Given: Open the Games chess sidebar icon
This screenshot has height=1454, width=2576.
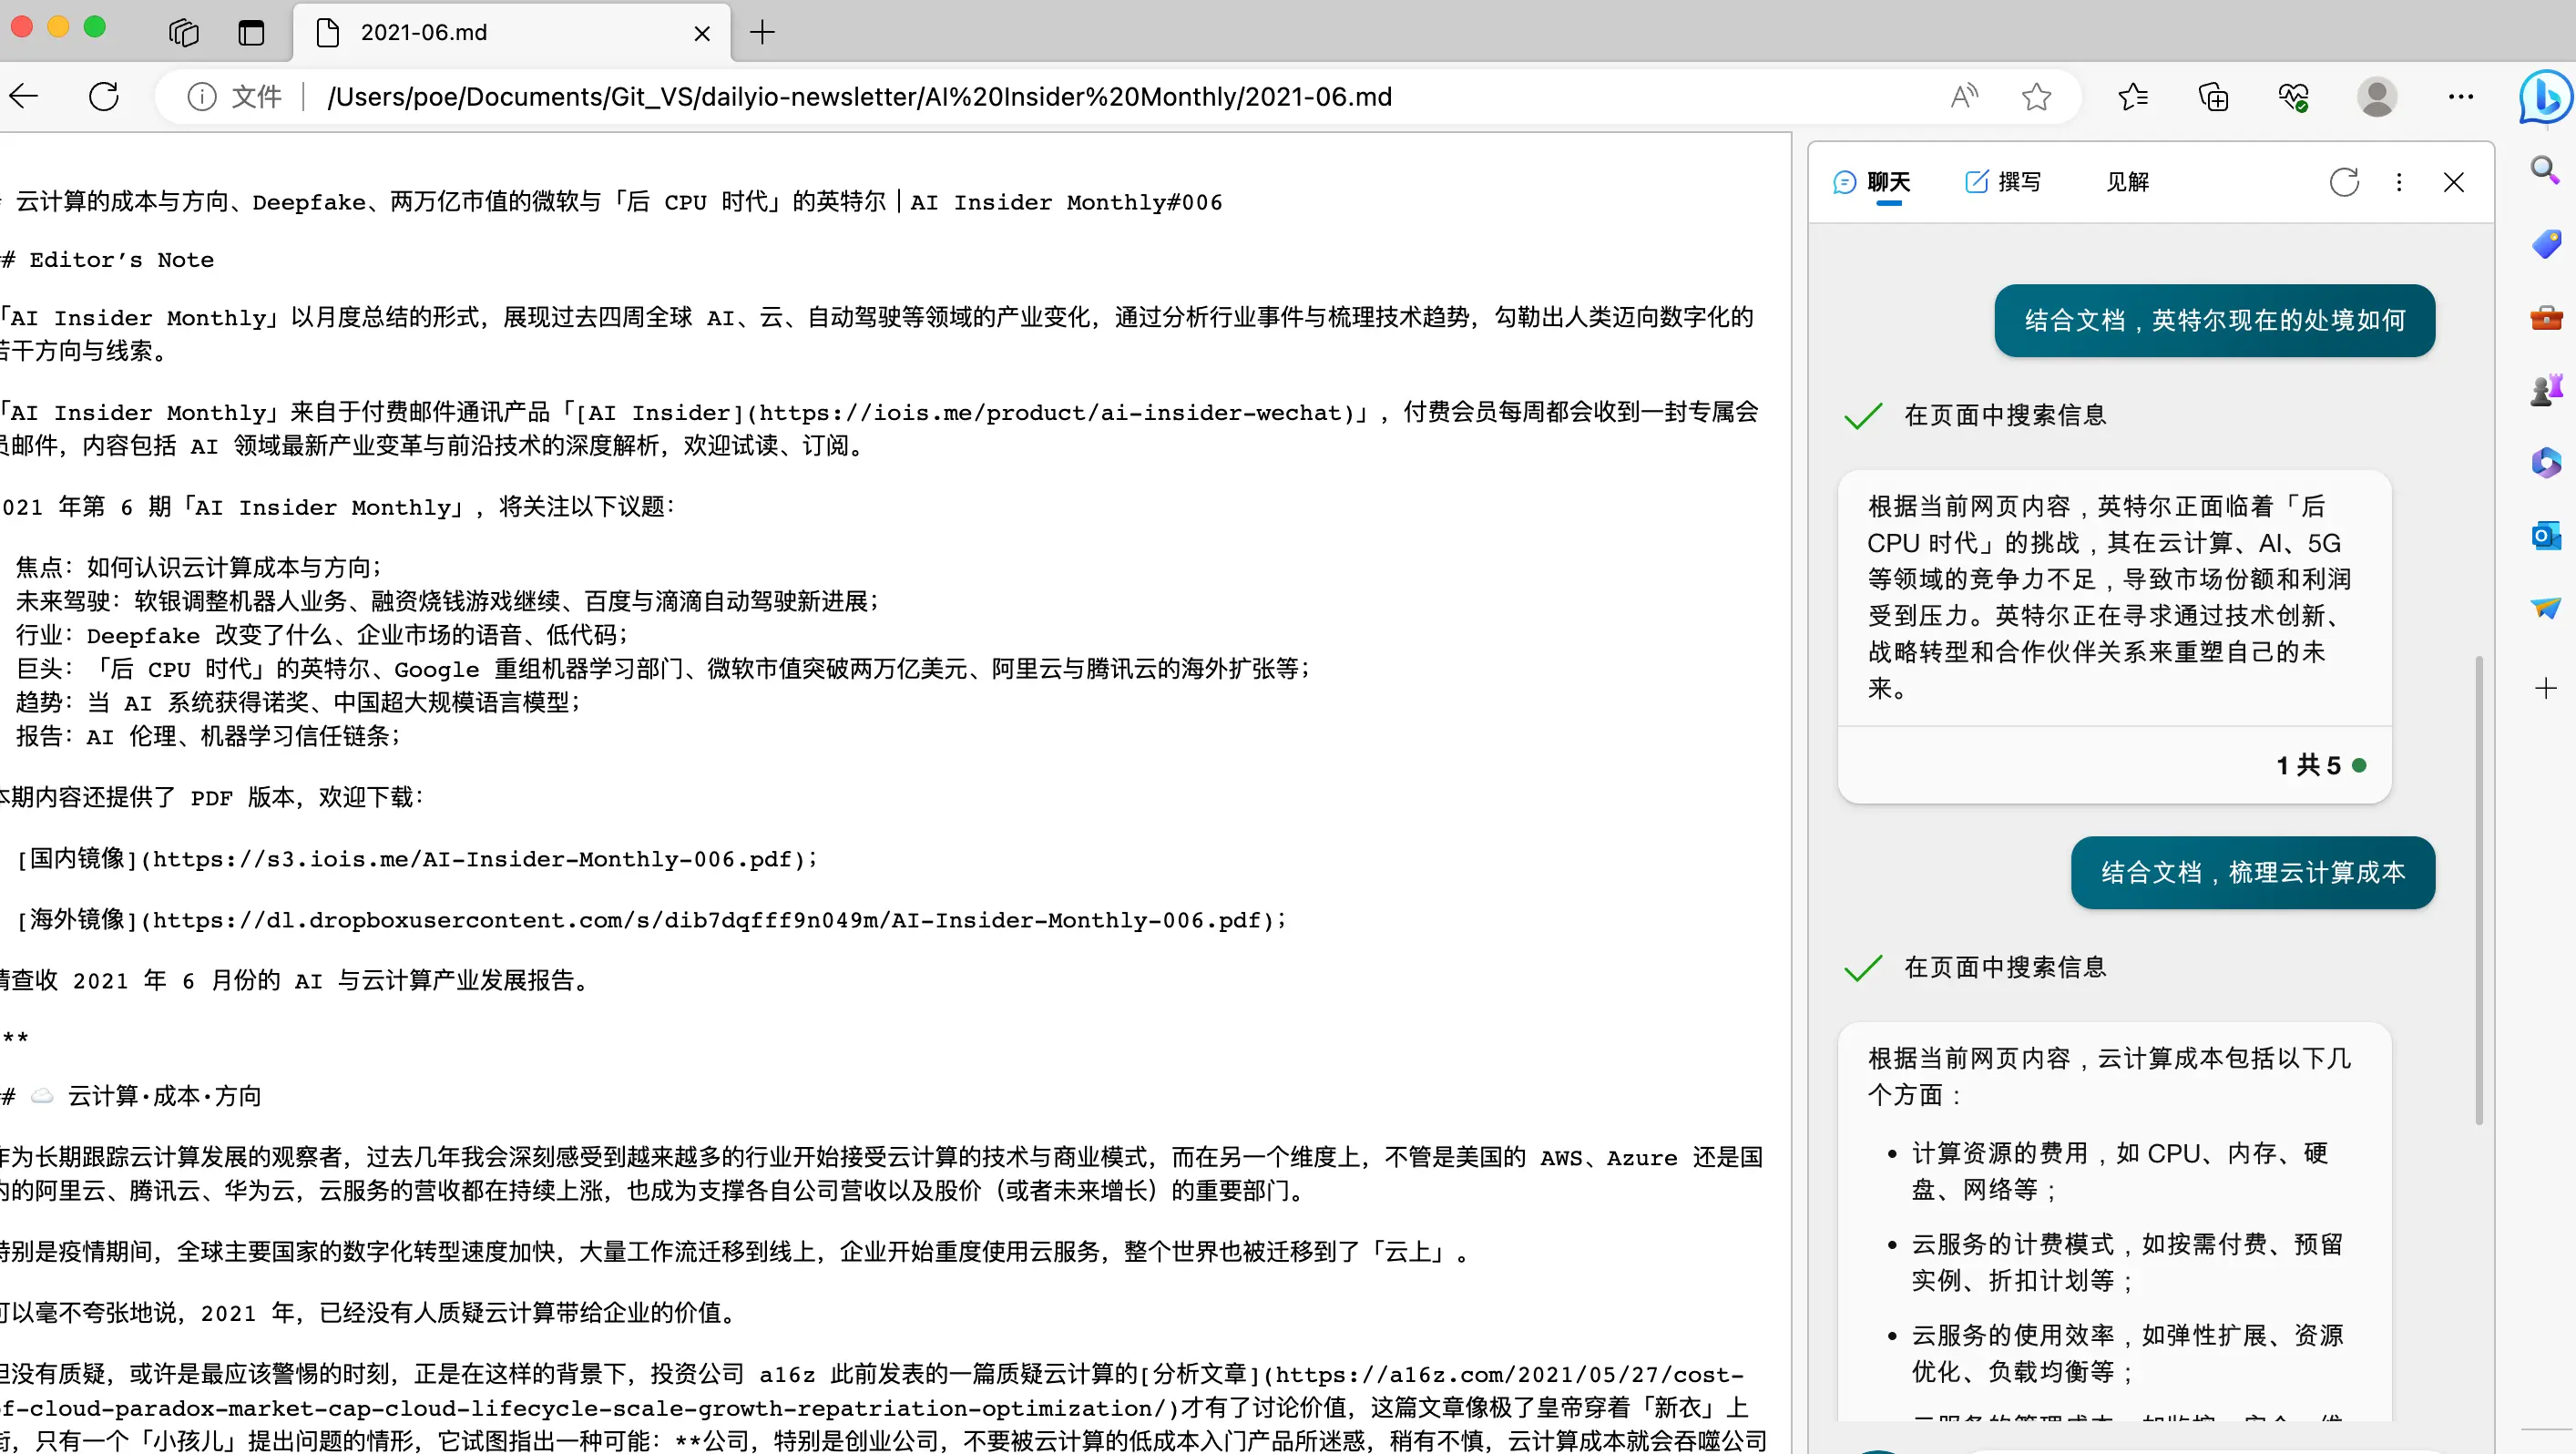Looking at the screenshot, I should pos(2545,390).
